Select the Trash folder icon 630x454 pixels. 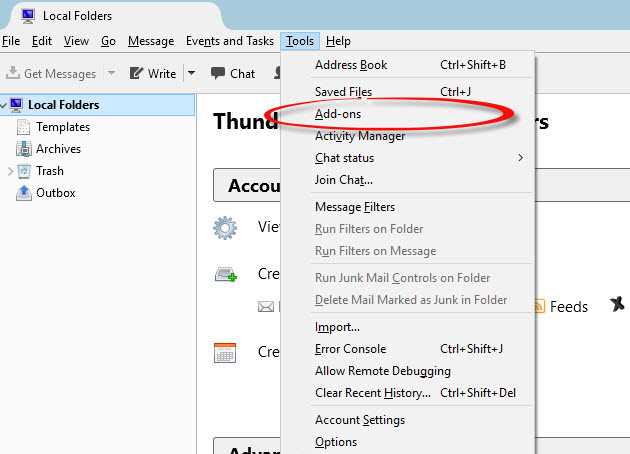(x=24, y=171)
